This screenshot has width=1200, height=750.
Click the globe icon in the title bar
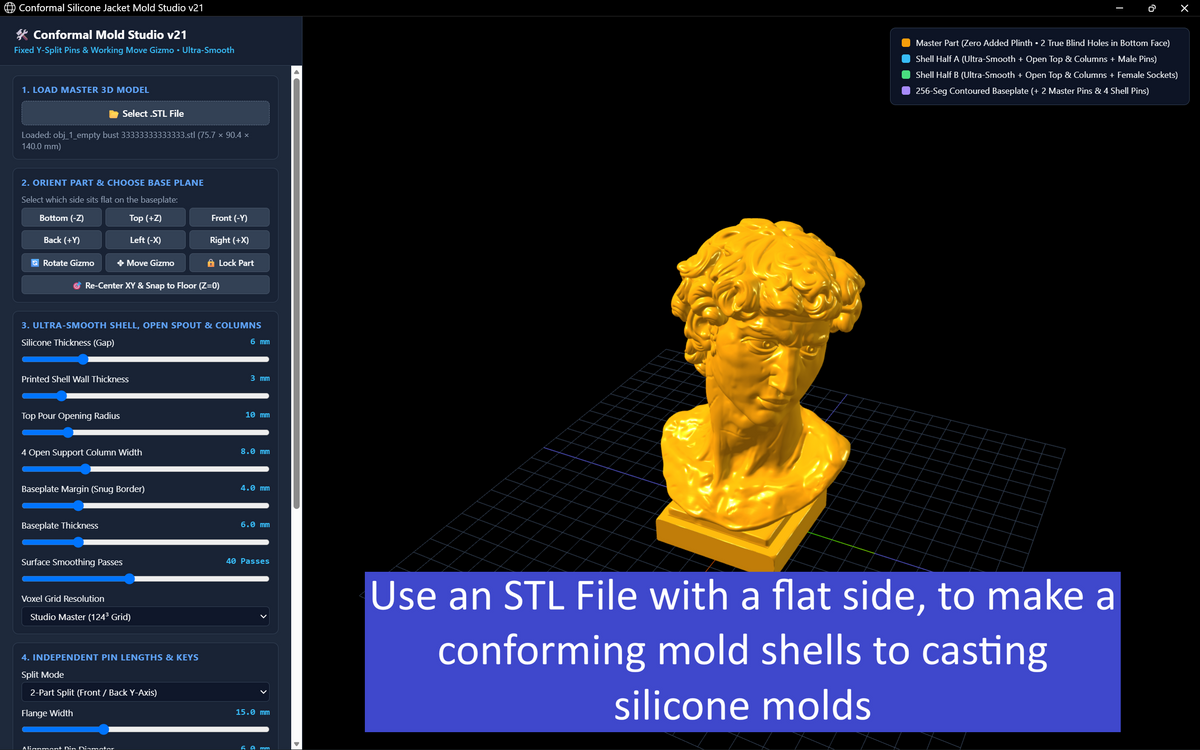pyautogui.click(x=9, y=8)
